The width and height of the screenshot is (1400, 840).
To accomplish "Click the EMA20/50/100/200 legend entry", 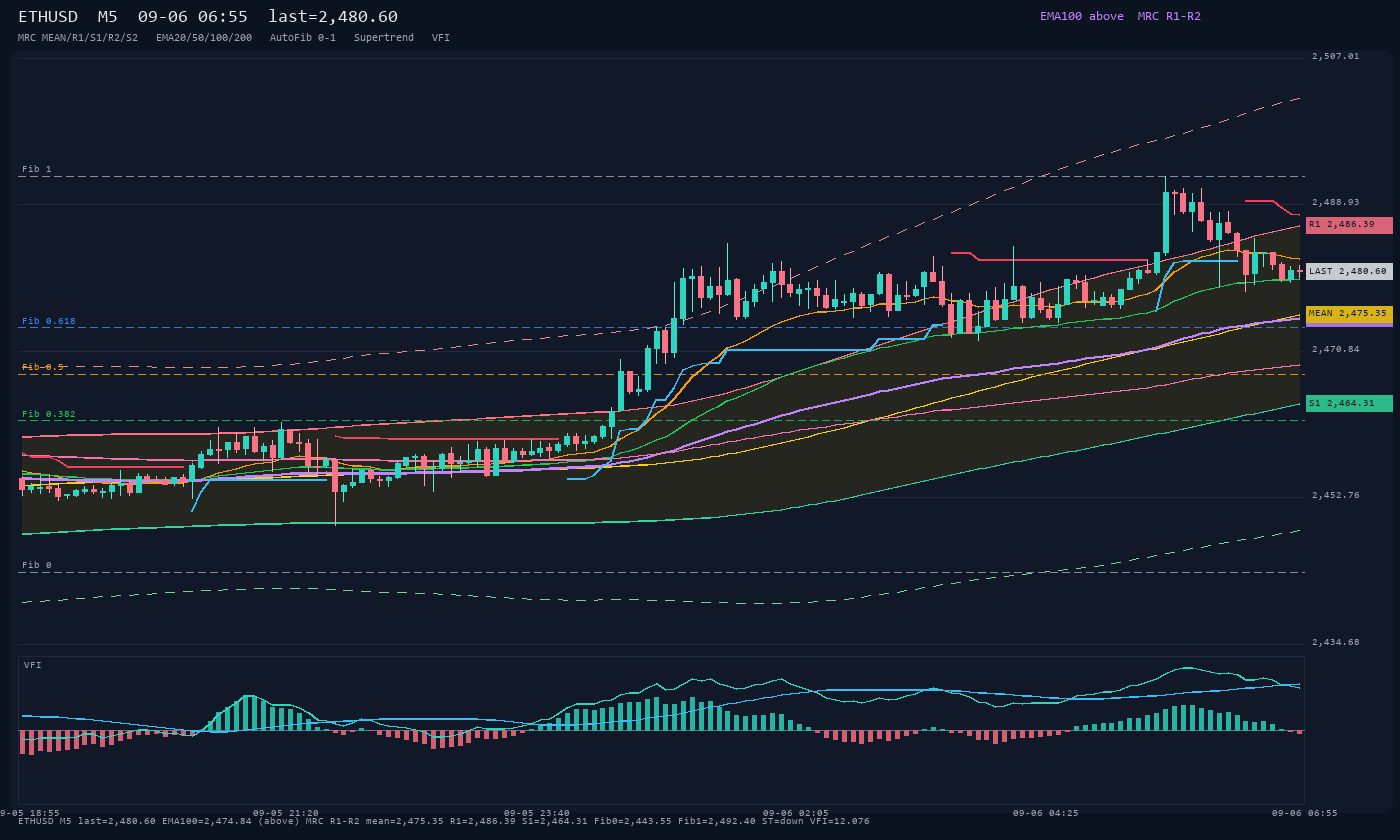I will point(204,37).
